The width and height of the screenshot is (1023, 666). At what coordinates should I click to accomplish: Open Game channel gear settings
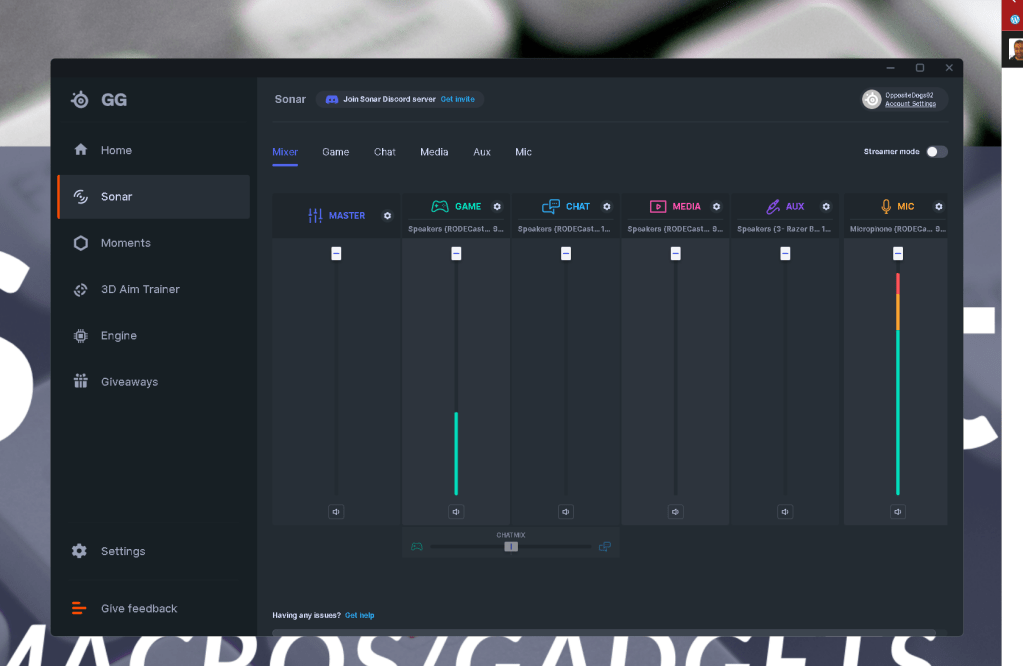coord(497,206)
